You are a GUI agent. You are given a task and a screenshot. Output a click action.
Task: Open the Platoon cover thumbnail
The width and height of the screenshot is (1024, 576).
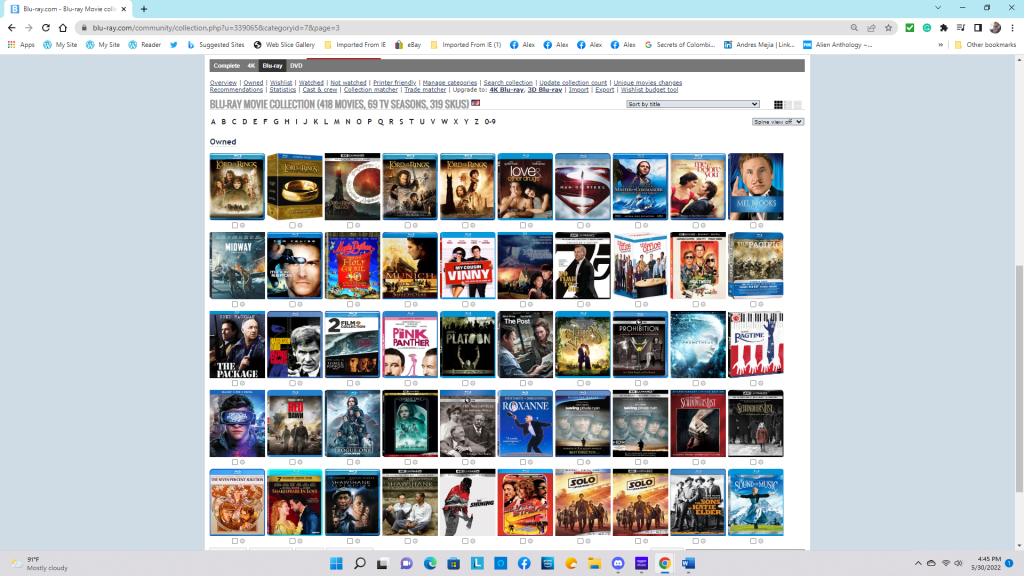point(467,344)
